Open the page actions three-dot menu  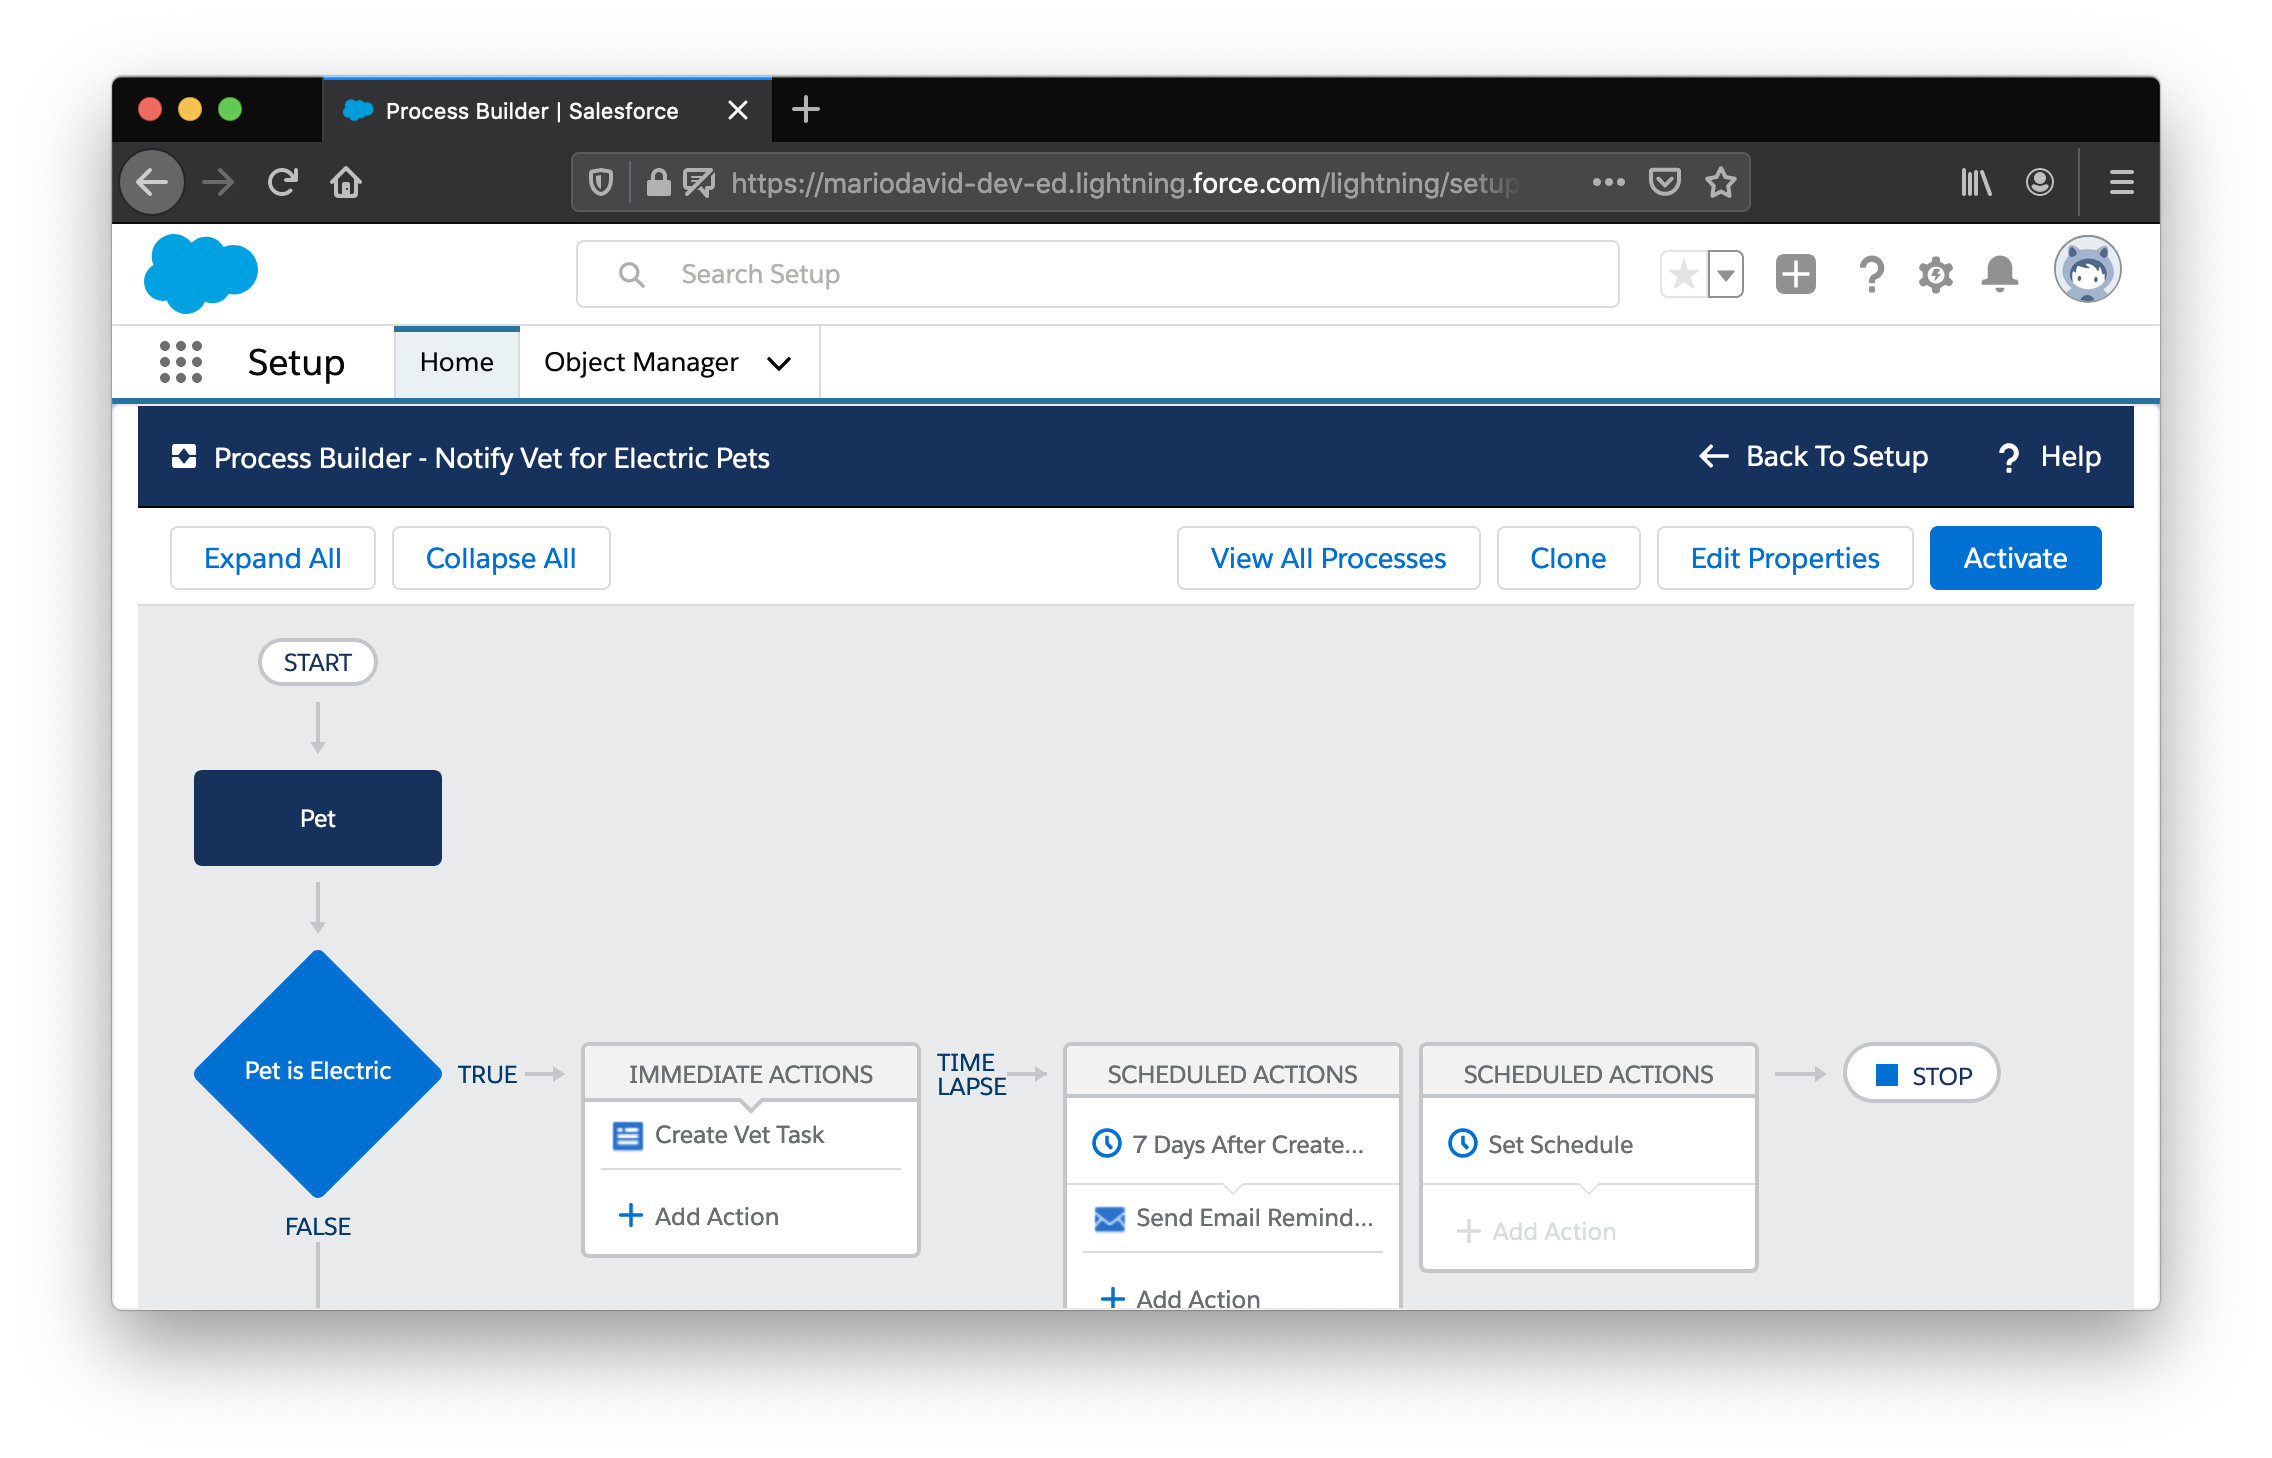click(1608, 183)
